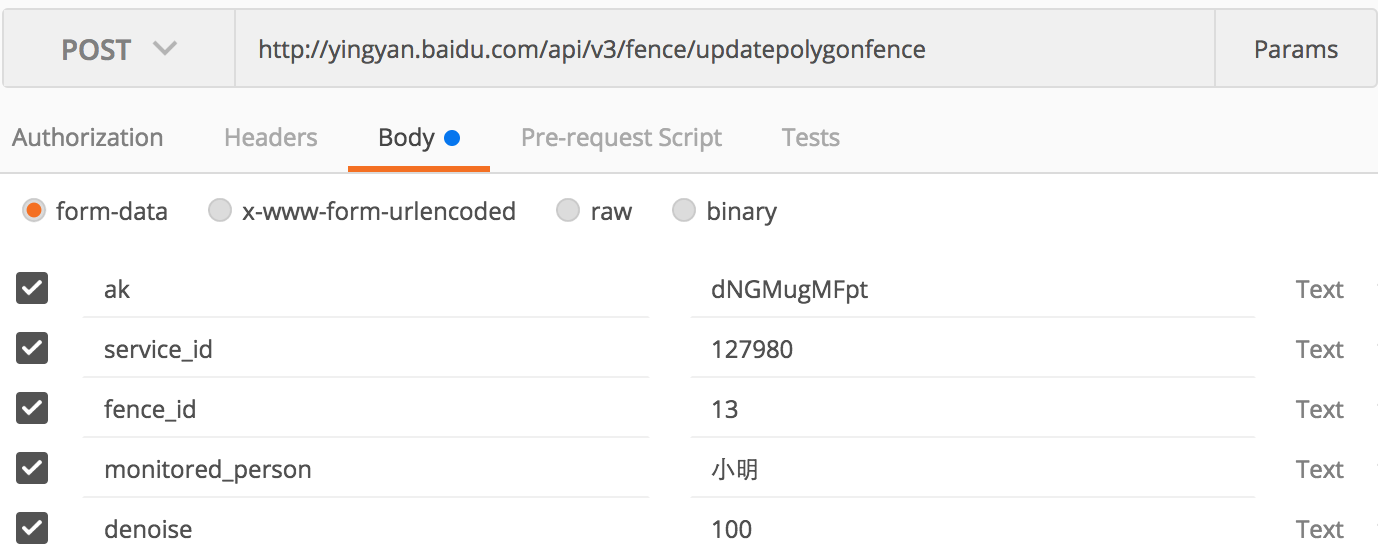1378x550 pixels.
Task: Edit the ak value field
Action: pyautogui.click(x=970, y=290)
